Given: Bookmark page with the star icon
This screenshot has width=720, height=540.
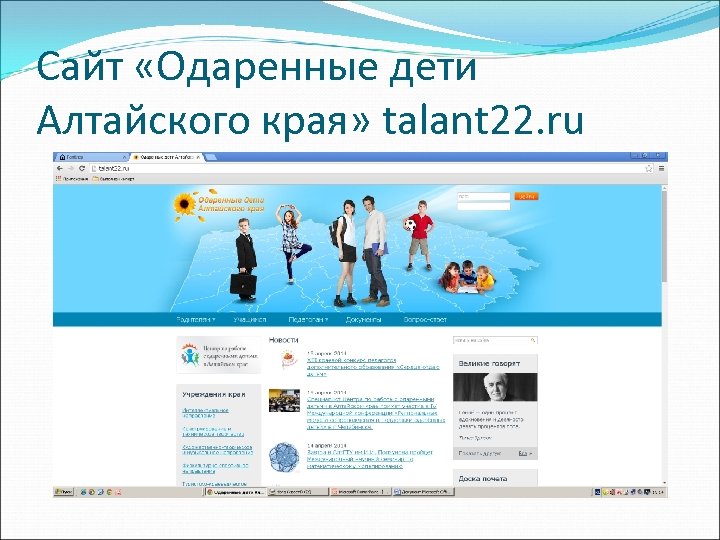Looking at the screenshot, I should pos(648,169).
